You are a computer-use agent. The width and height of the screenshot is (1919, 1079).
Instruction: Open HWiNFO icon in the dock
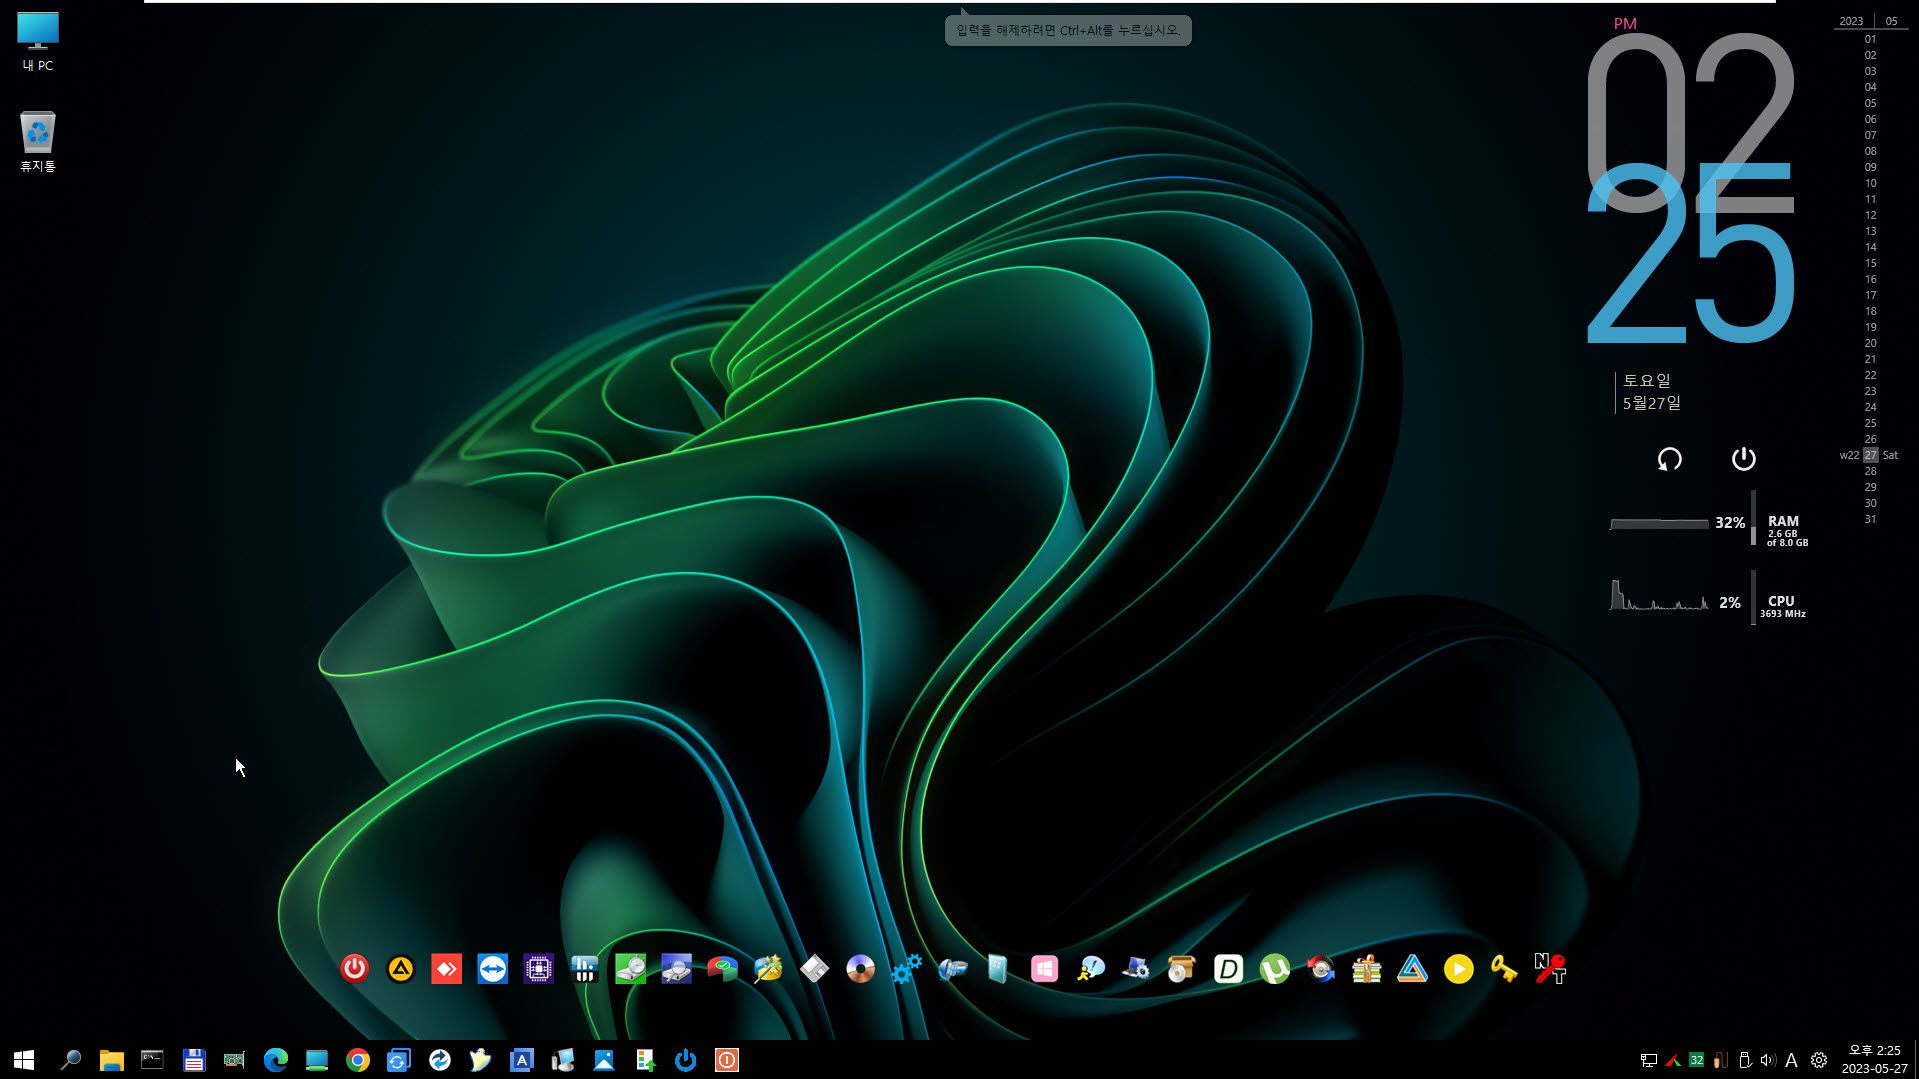[584, 968]
